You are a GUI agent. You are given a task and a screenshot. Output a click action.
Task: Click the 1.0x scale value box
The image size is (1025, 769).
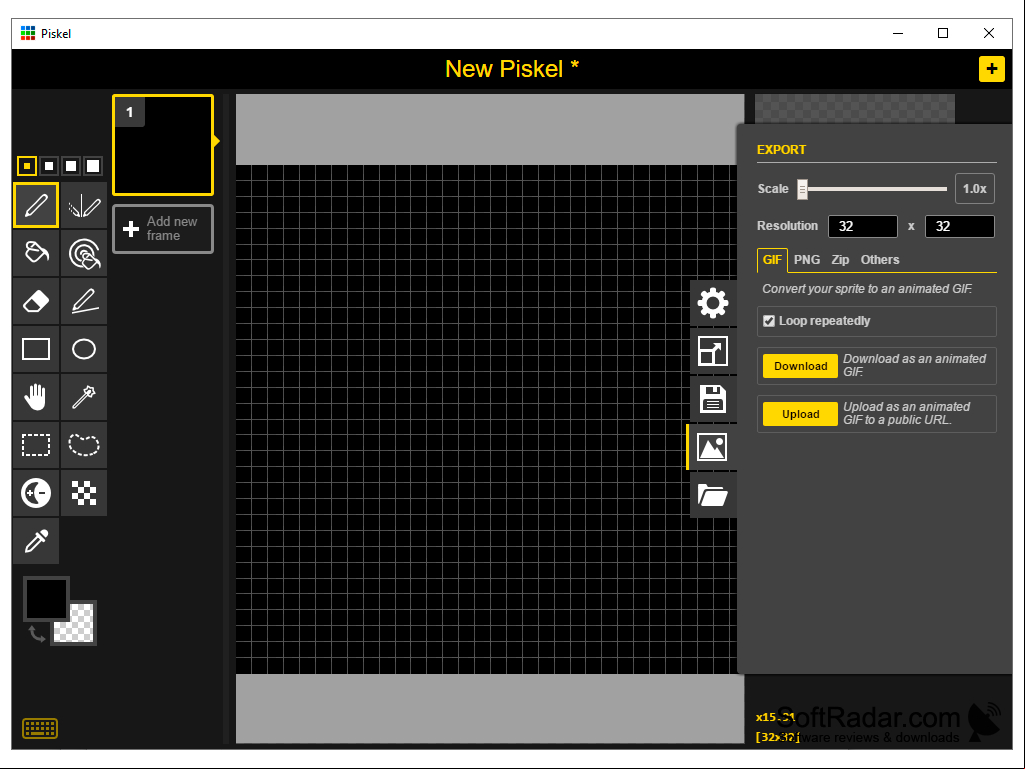pos(974,189)
